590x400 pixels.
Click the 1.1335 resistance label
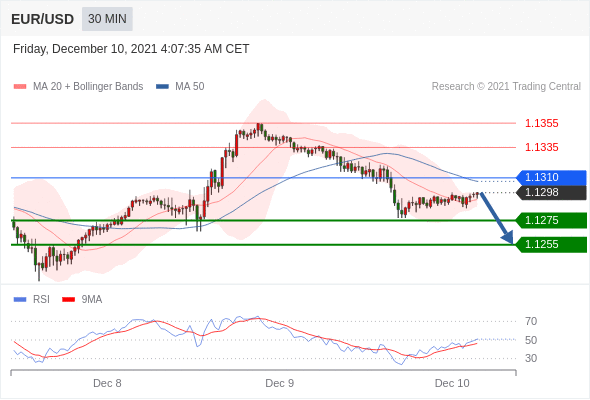(x=541, y=147)
